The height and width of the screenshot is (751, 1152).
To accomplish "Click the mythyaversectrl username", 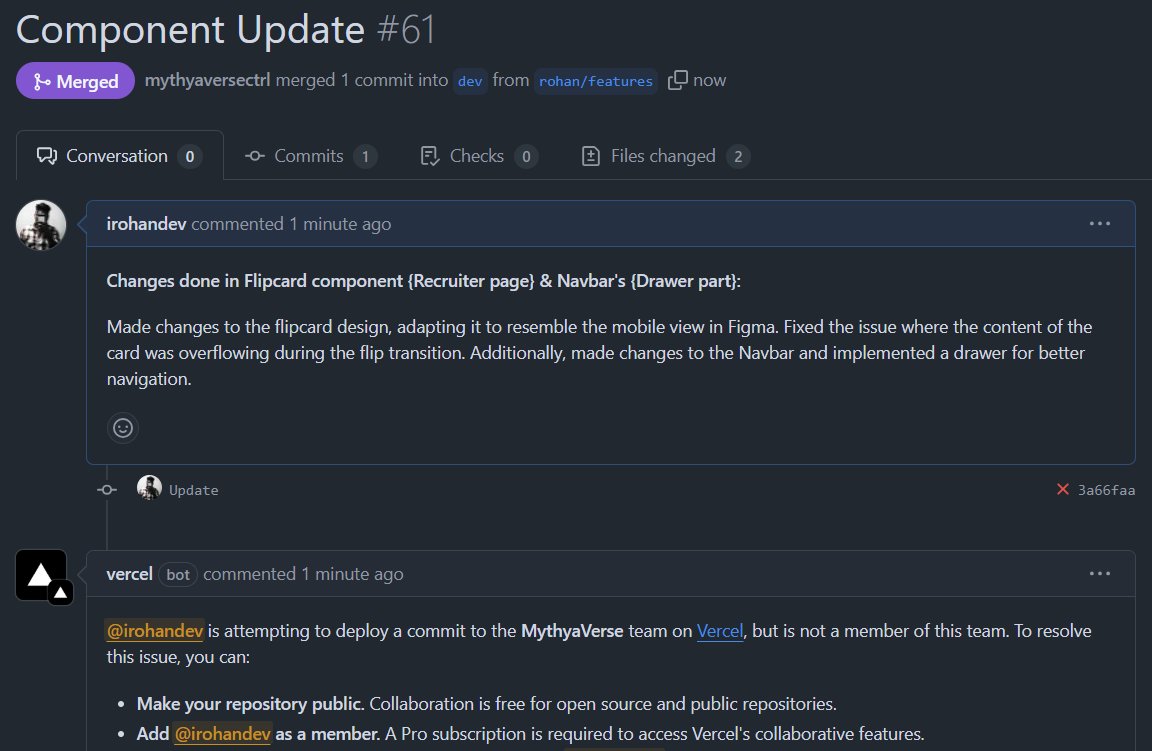I will pyautogui.click(x=207, y=80).
